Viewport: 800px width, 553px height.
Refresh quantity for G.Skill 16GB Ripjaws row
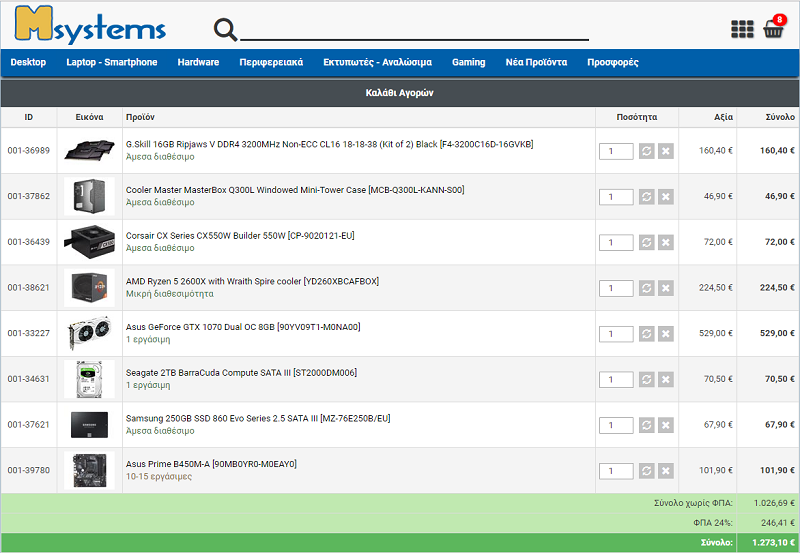tap(646, 151)
